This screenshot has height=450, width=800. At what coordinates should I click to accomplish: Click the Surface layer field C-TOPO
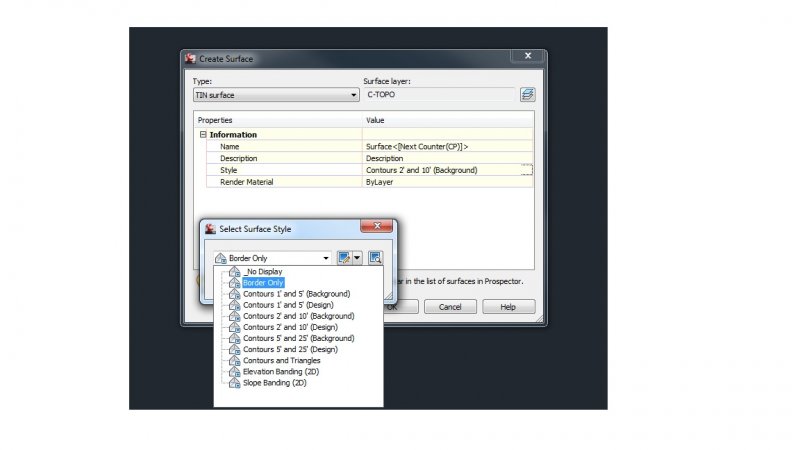439,94
